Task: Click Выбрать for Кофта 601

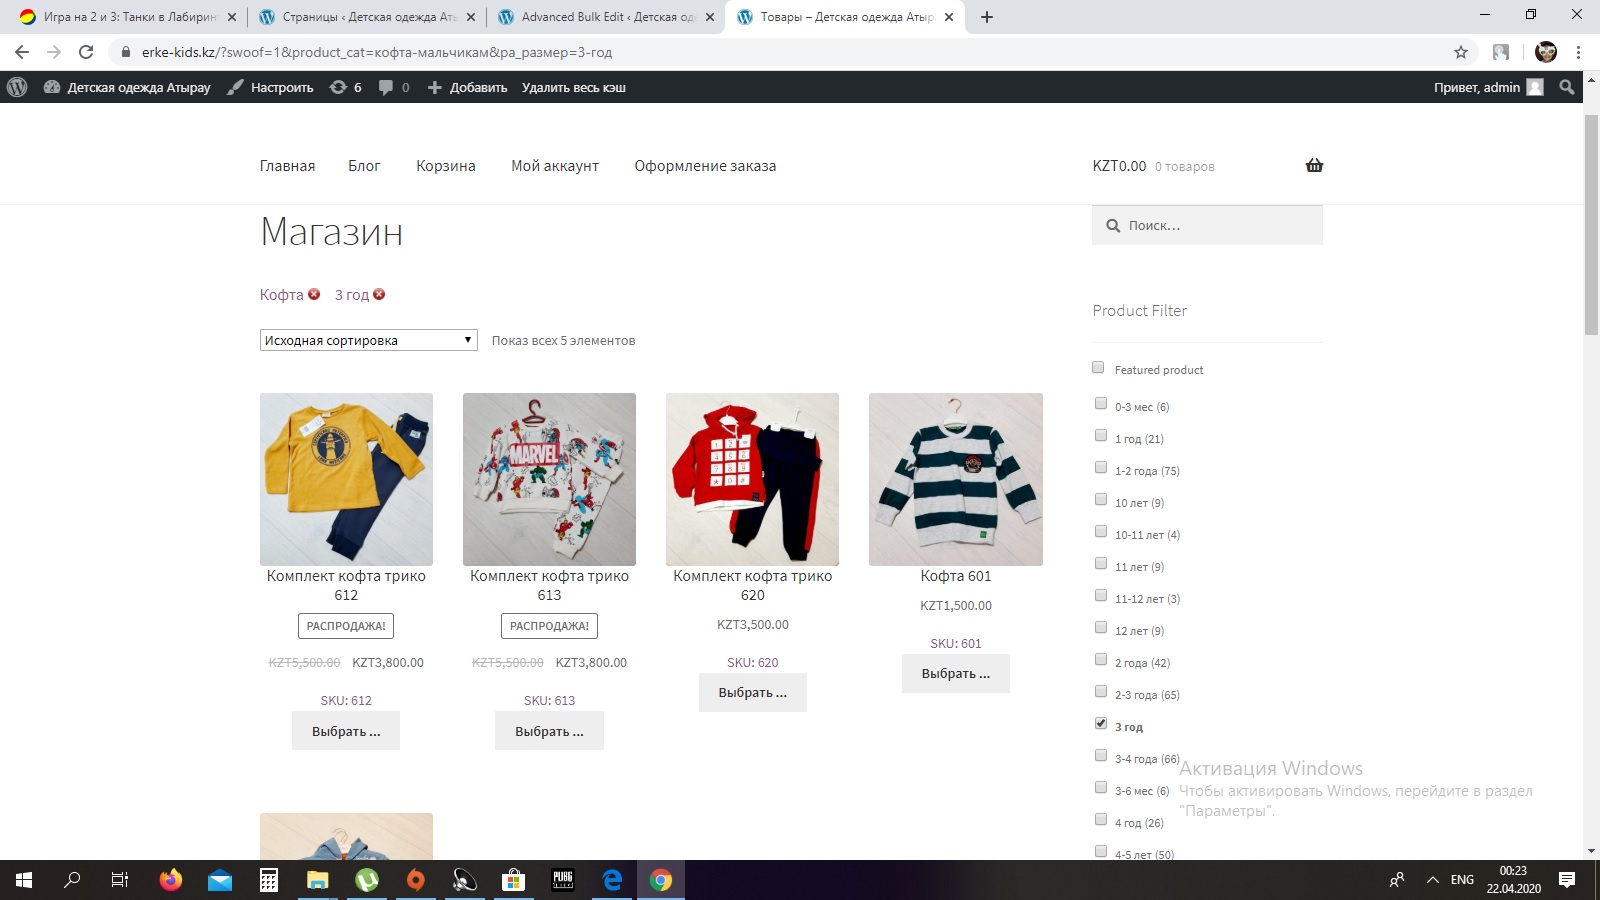Action: pyautogui.click(x=956, y=673)
